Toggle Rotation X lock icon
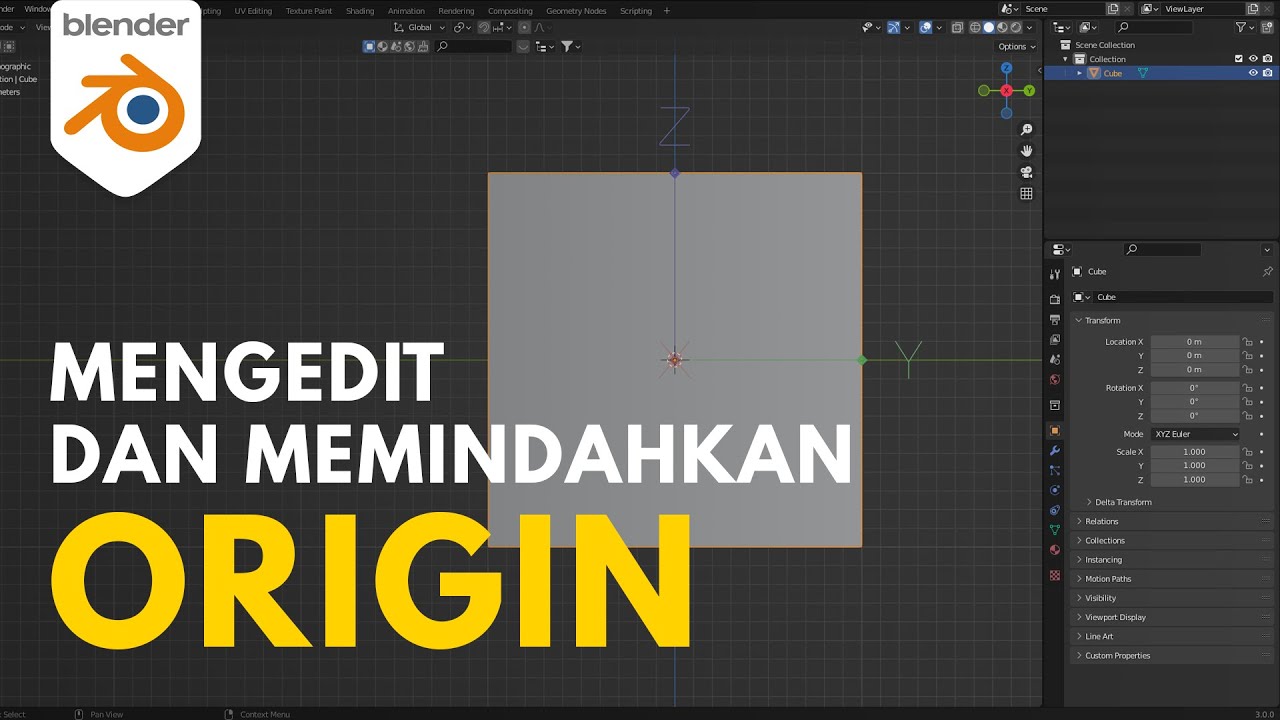This screenshot has width=1280, height=720. point(1247,388)
